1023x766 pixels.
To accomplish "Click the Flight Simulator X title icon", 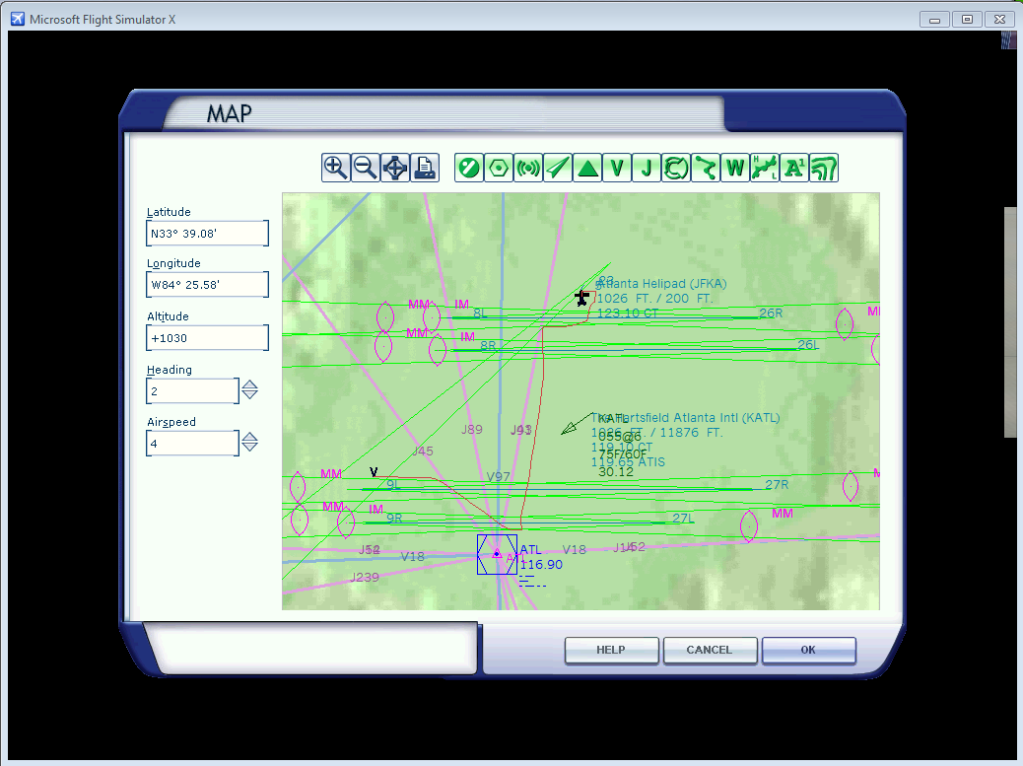I will click(18, 19).
